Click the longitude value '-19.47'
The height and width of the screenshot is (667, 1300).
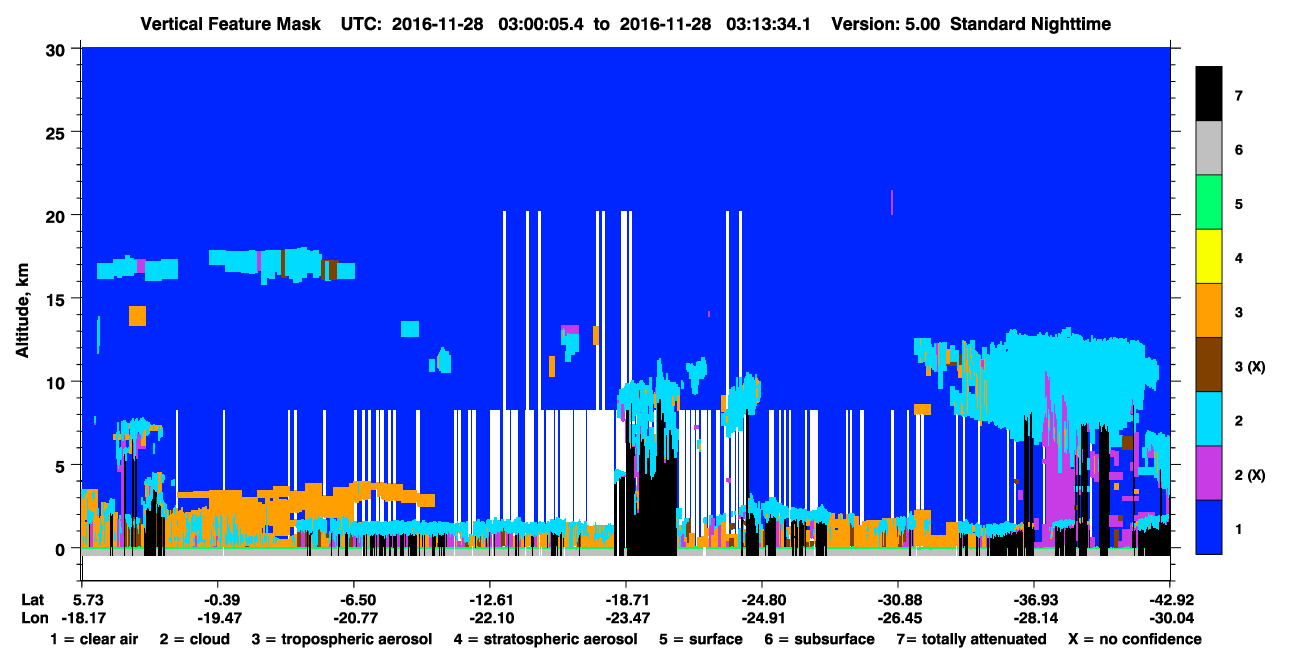(x=217, y=617)
